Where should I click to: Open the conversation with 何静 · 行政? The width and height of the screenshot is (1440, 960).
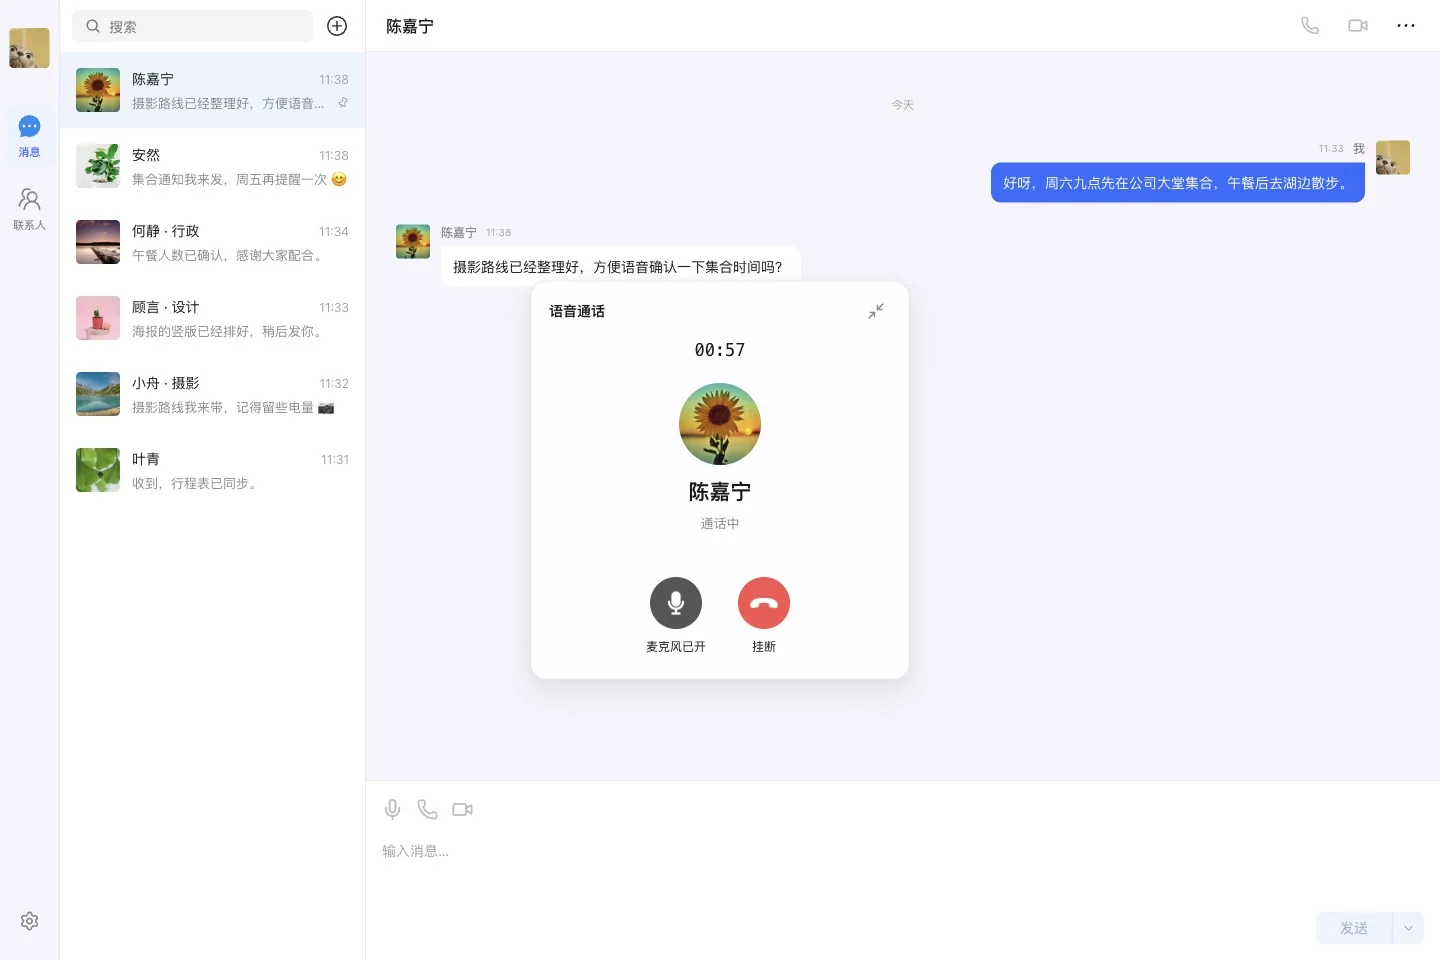(x=212, y=242)
